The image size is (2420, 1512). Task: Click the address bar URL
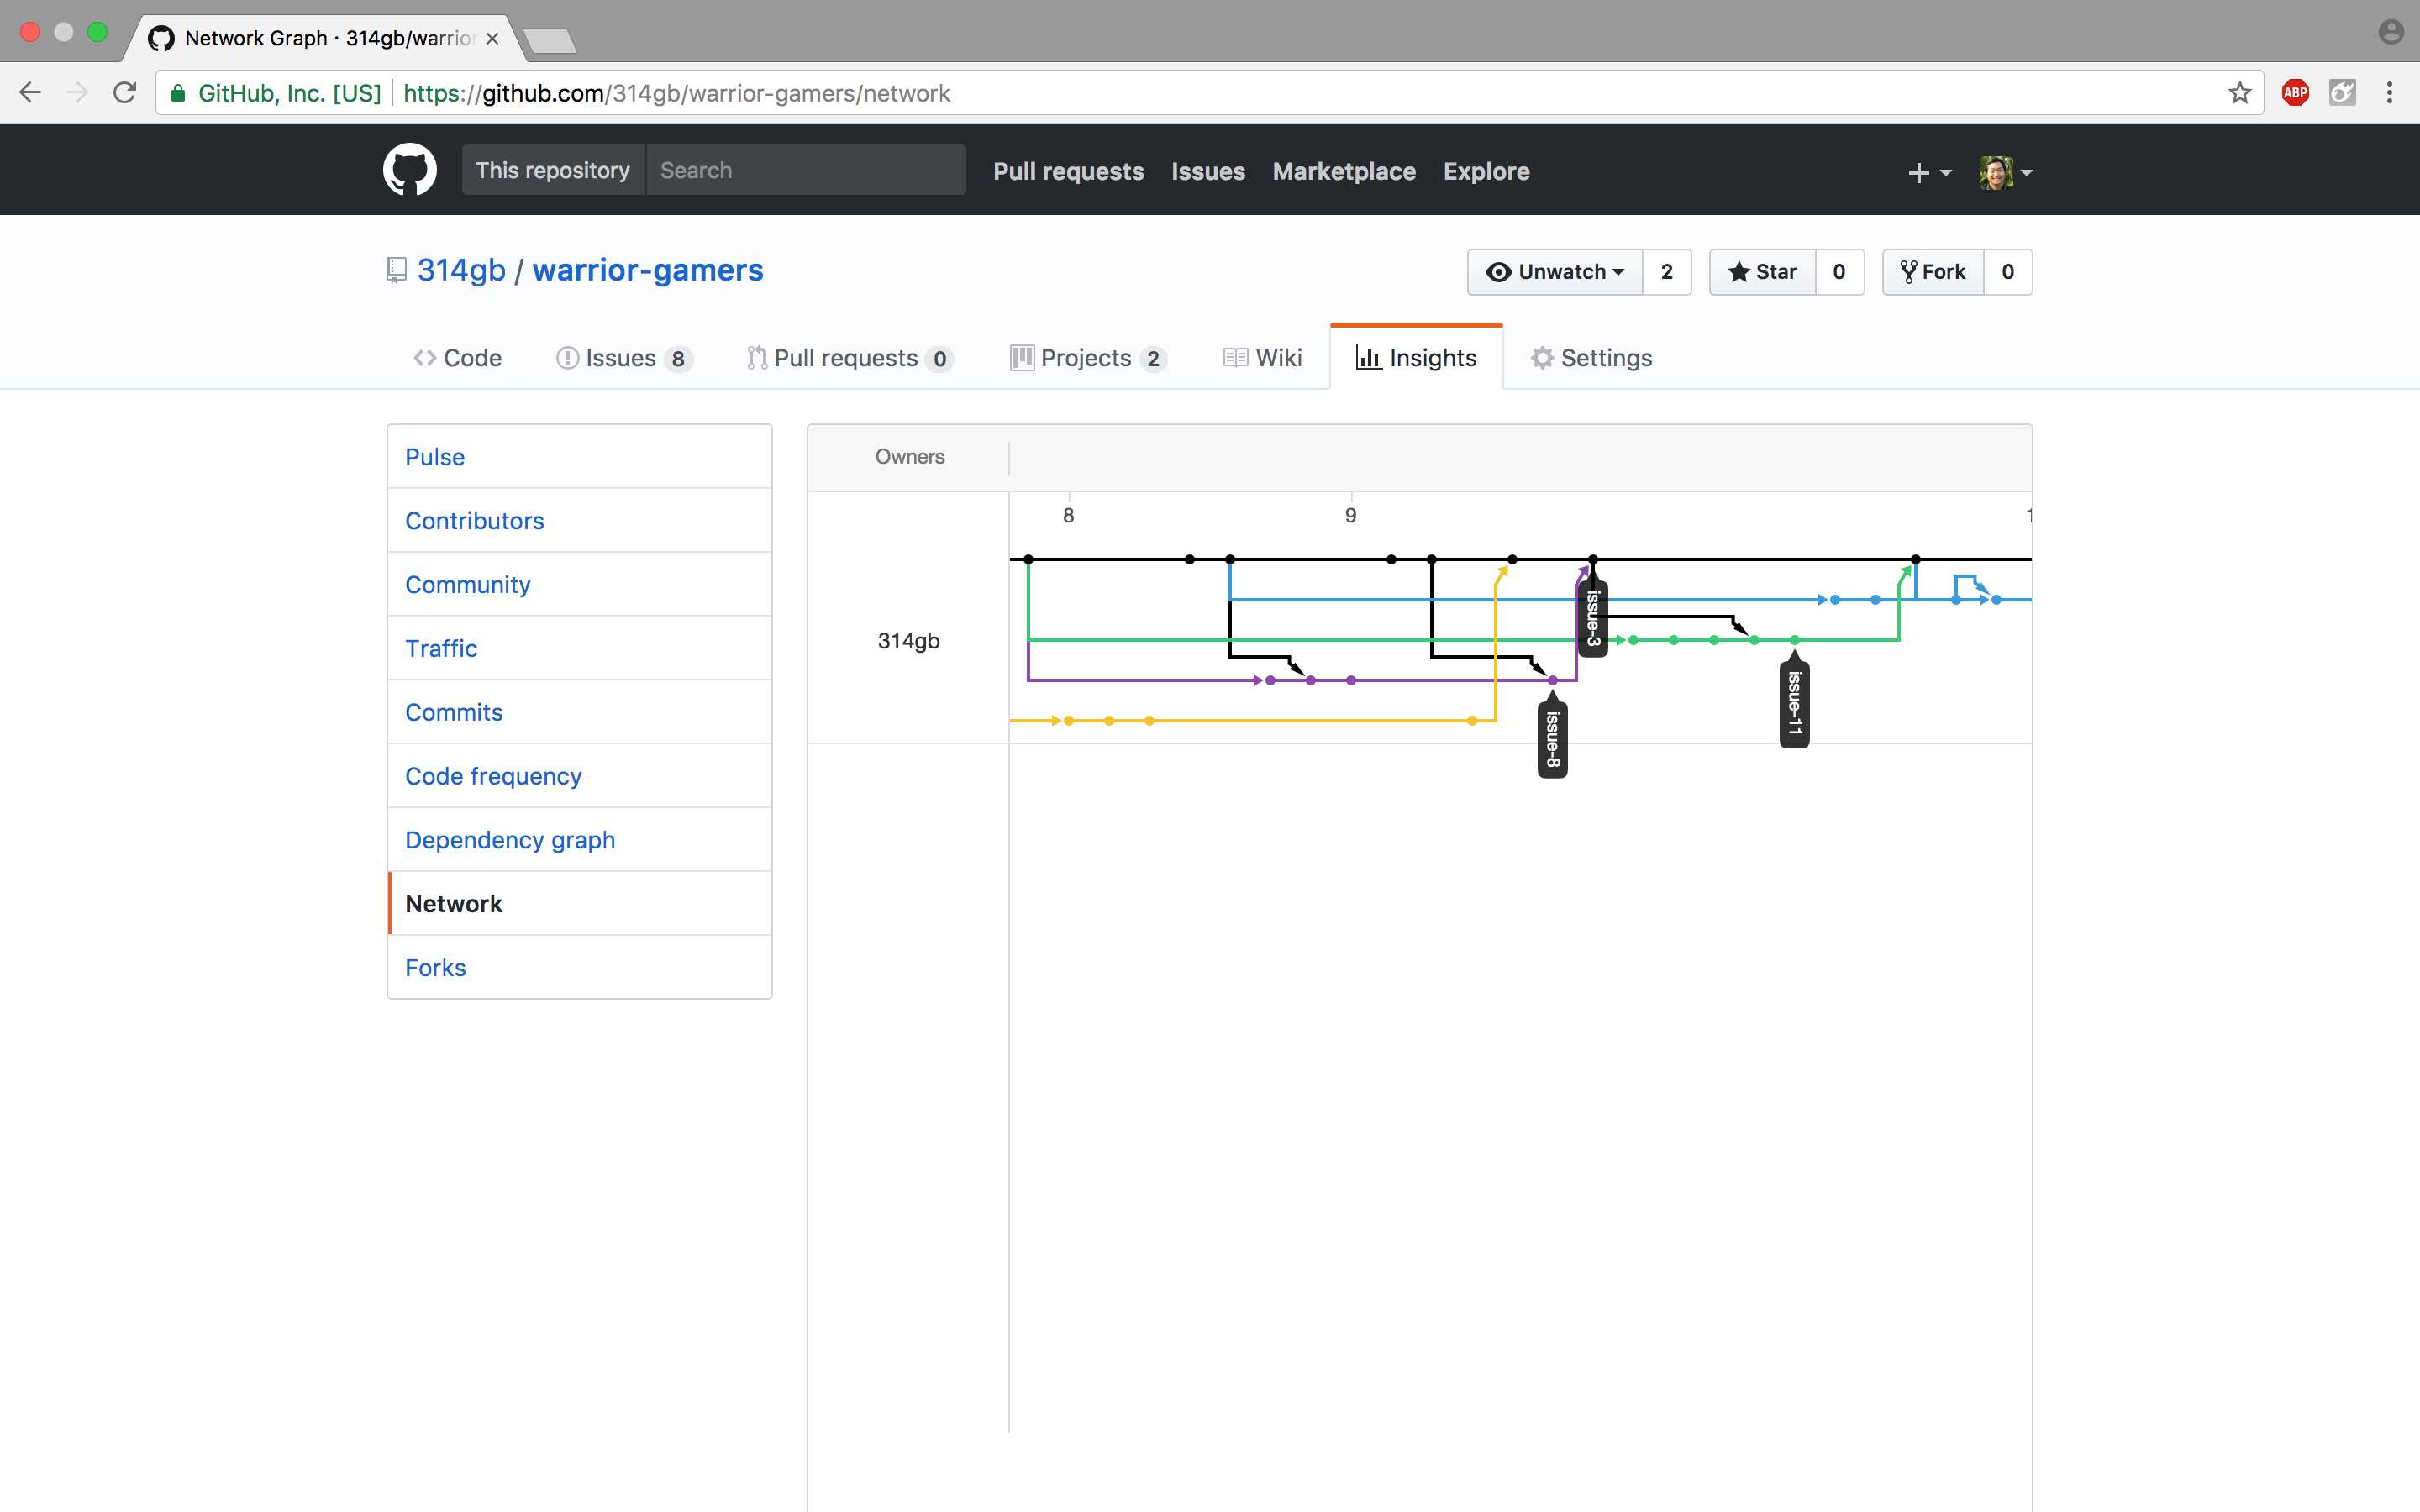coord(676,93)
